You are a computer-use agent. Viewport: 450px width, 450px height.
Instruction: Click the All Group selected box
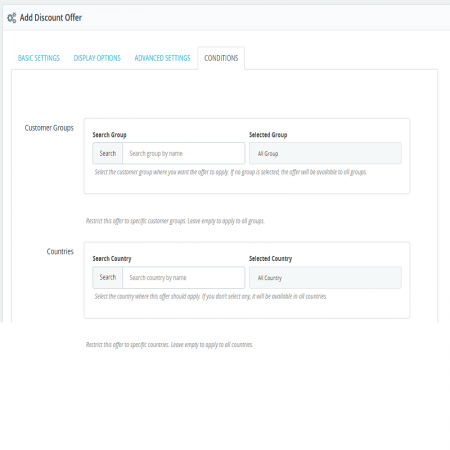click(x=325, y=153)
